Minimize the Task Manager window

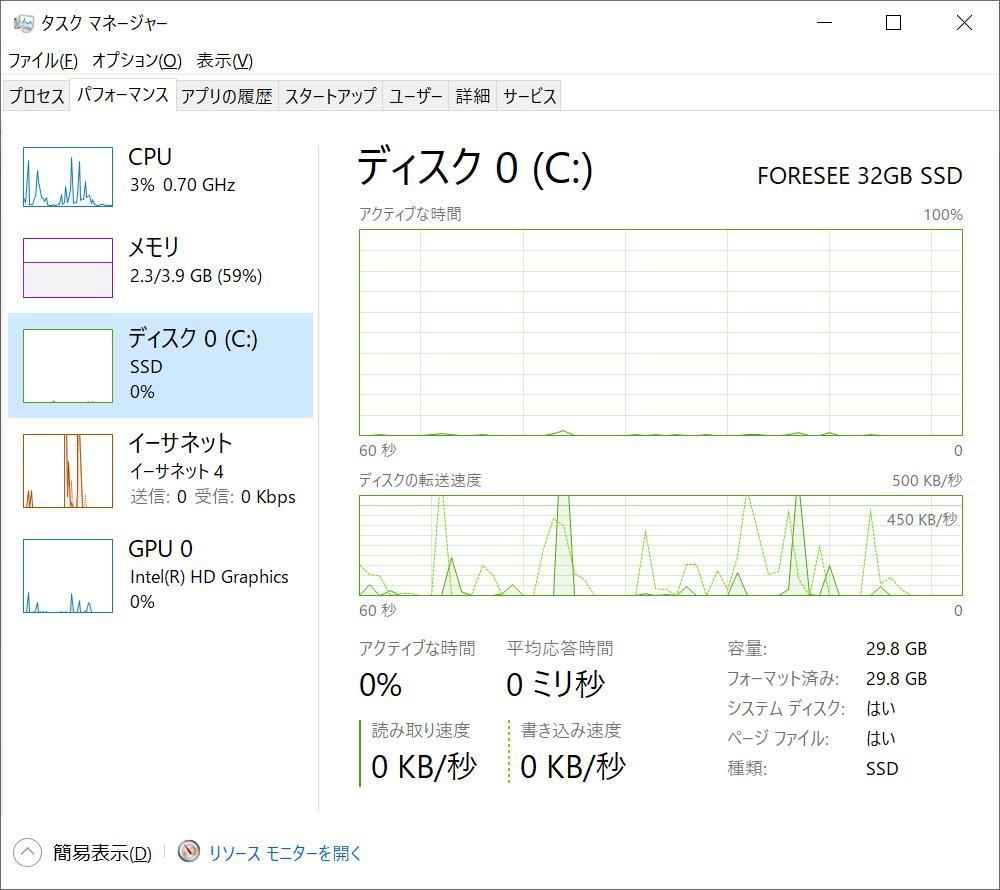[825, 23]
